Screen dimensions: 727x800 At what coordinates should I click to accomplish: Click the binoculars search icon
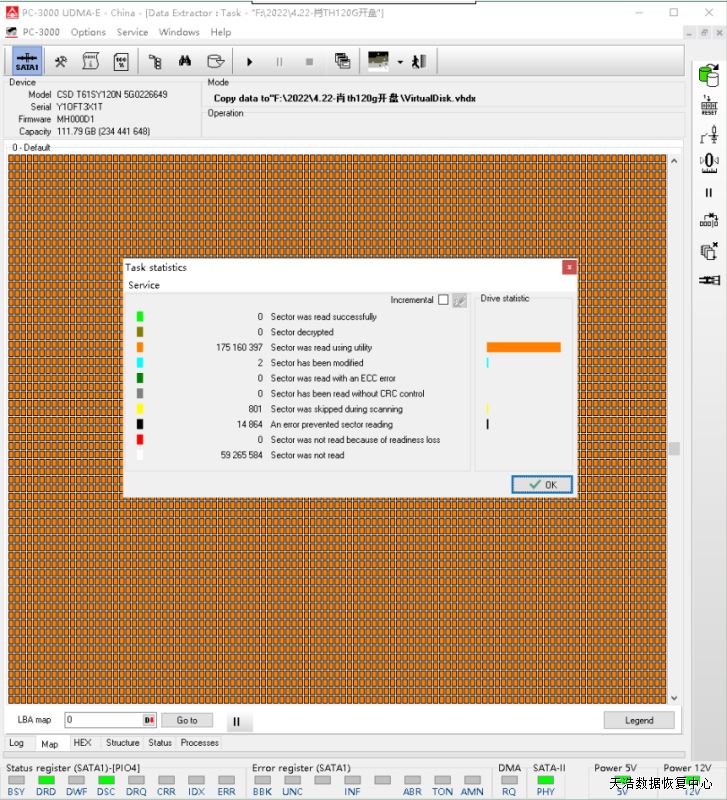tap(184, 61)
